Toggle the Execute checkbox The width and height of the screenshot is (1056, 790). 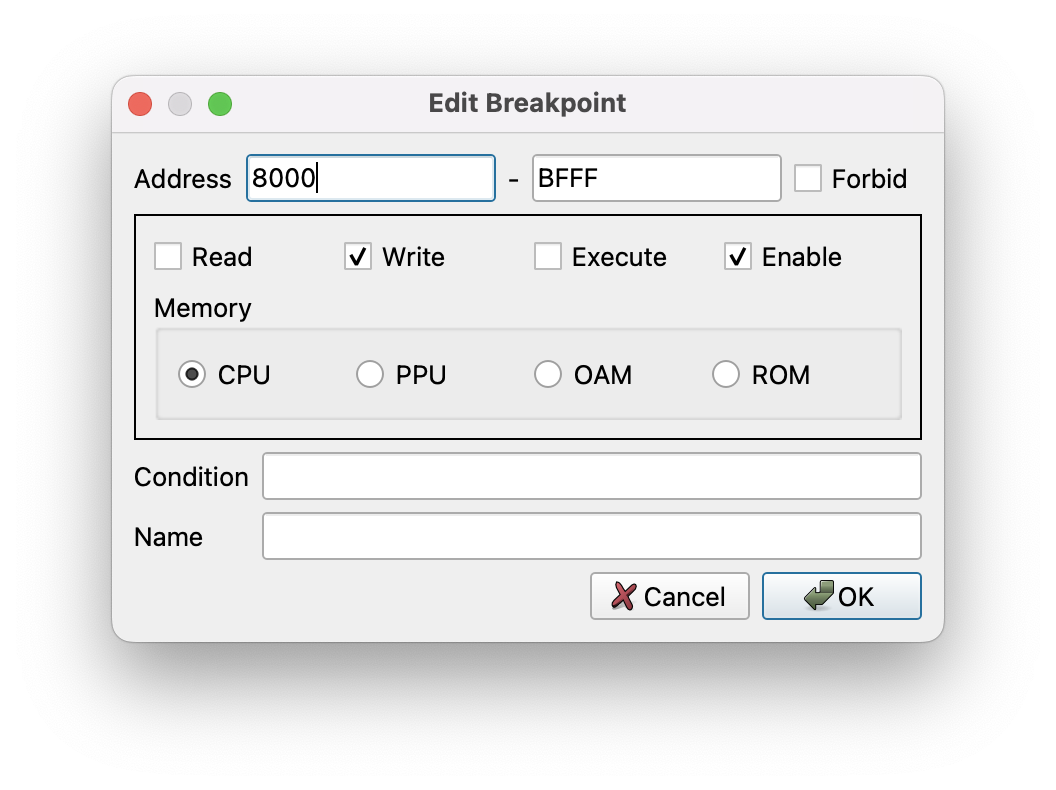[x=548, y=257]
